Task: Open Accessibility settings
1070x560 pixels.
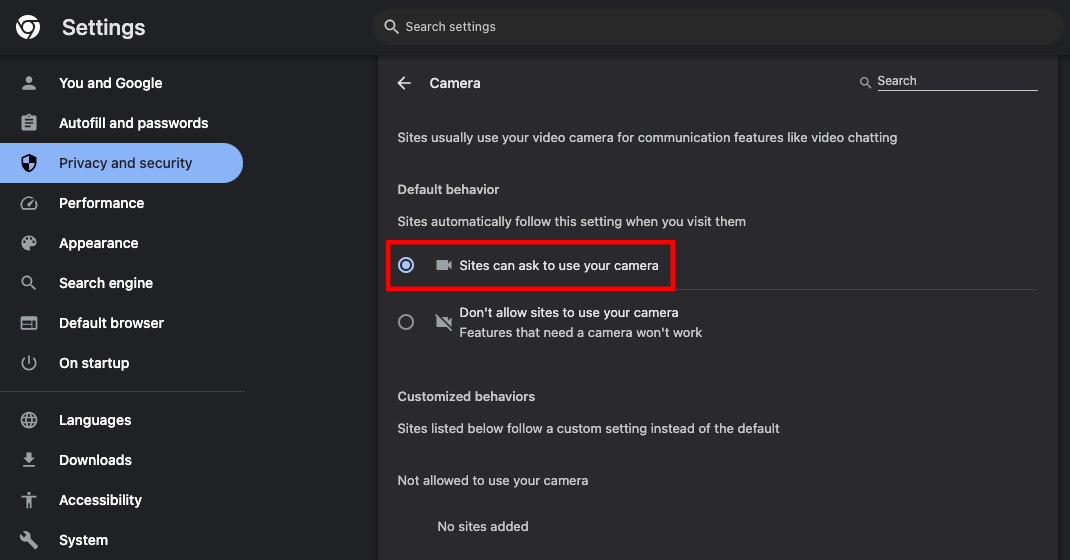Action: [x=121, y=500]
